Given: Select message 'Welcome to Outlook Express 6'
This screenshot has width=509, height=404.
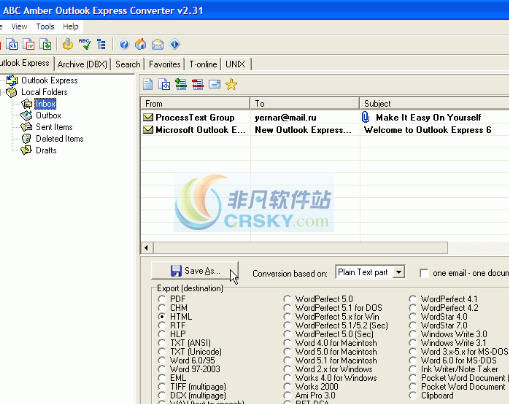Looking at the screenshot, I should (428, 130).
